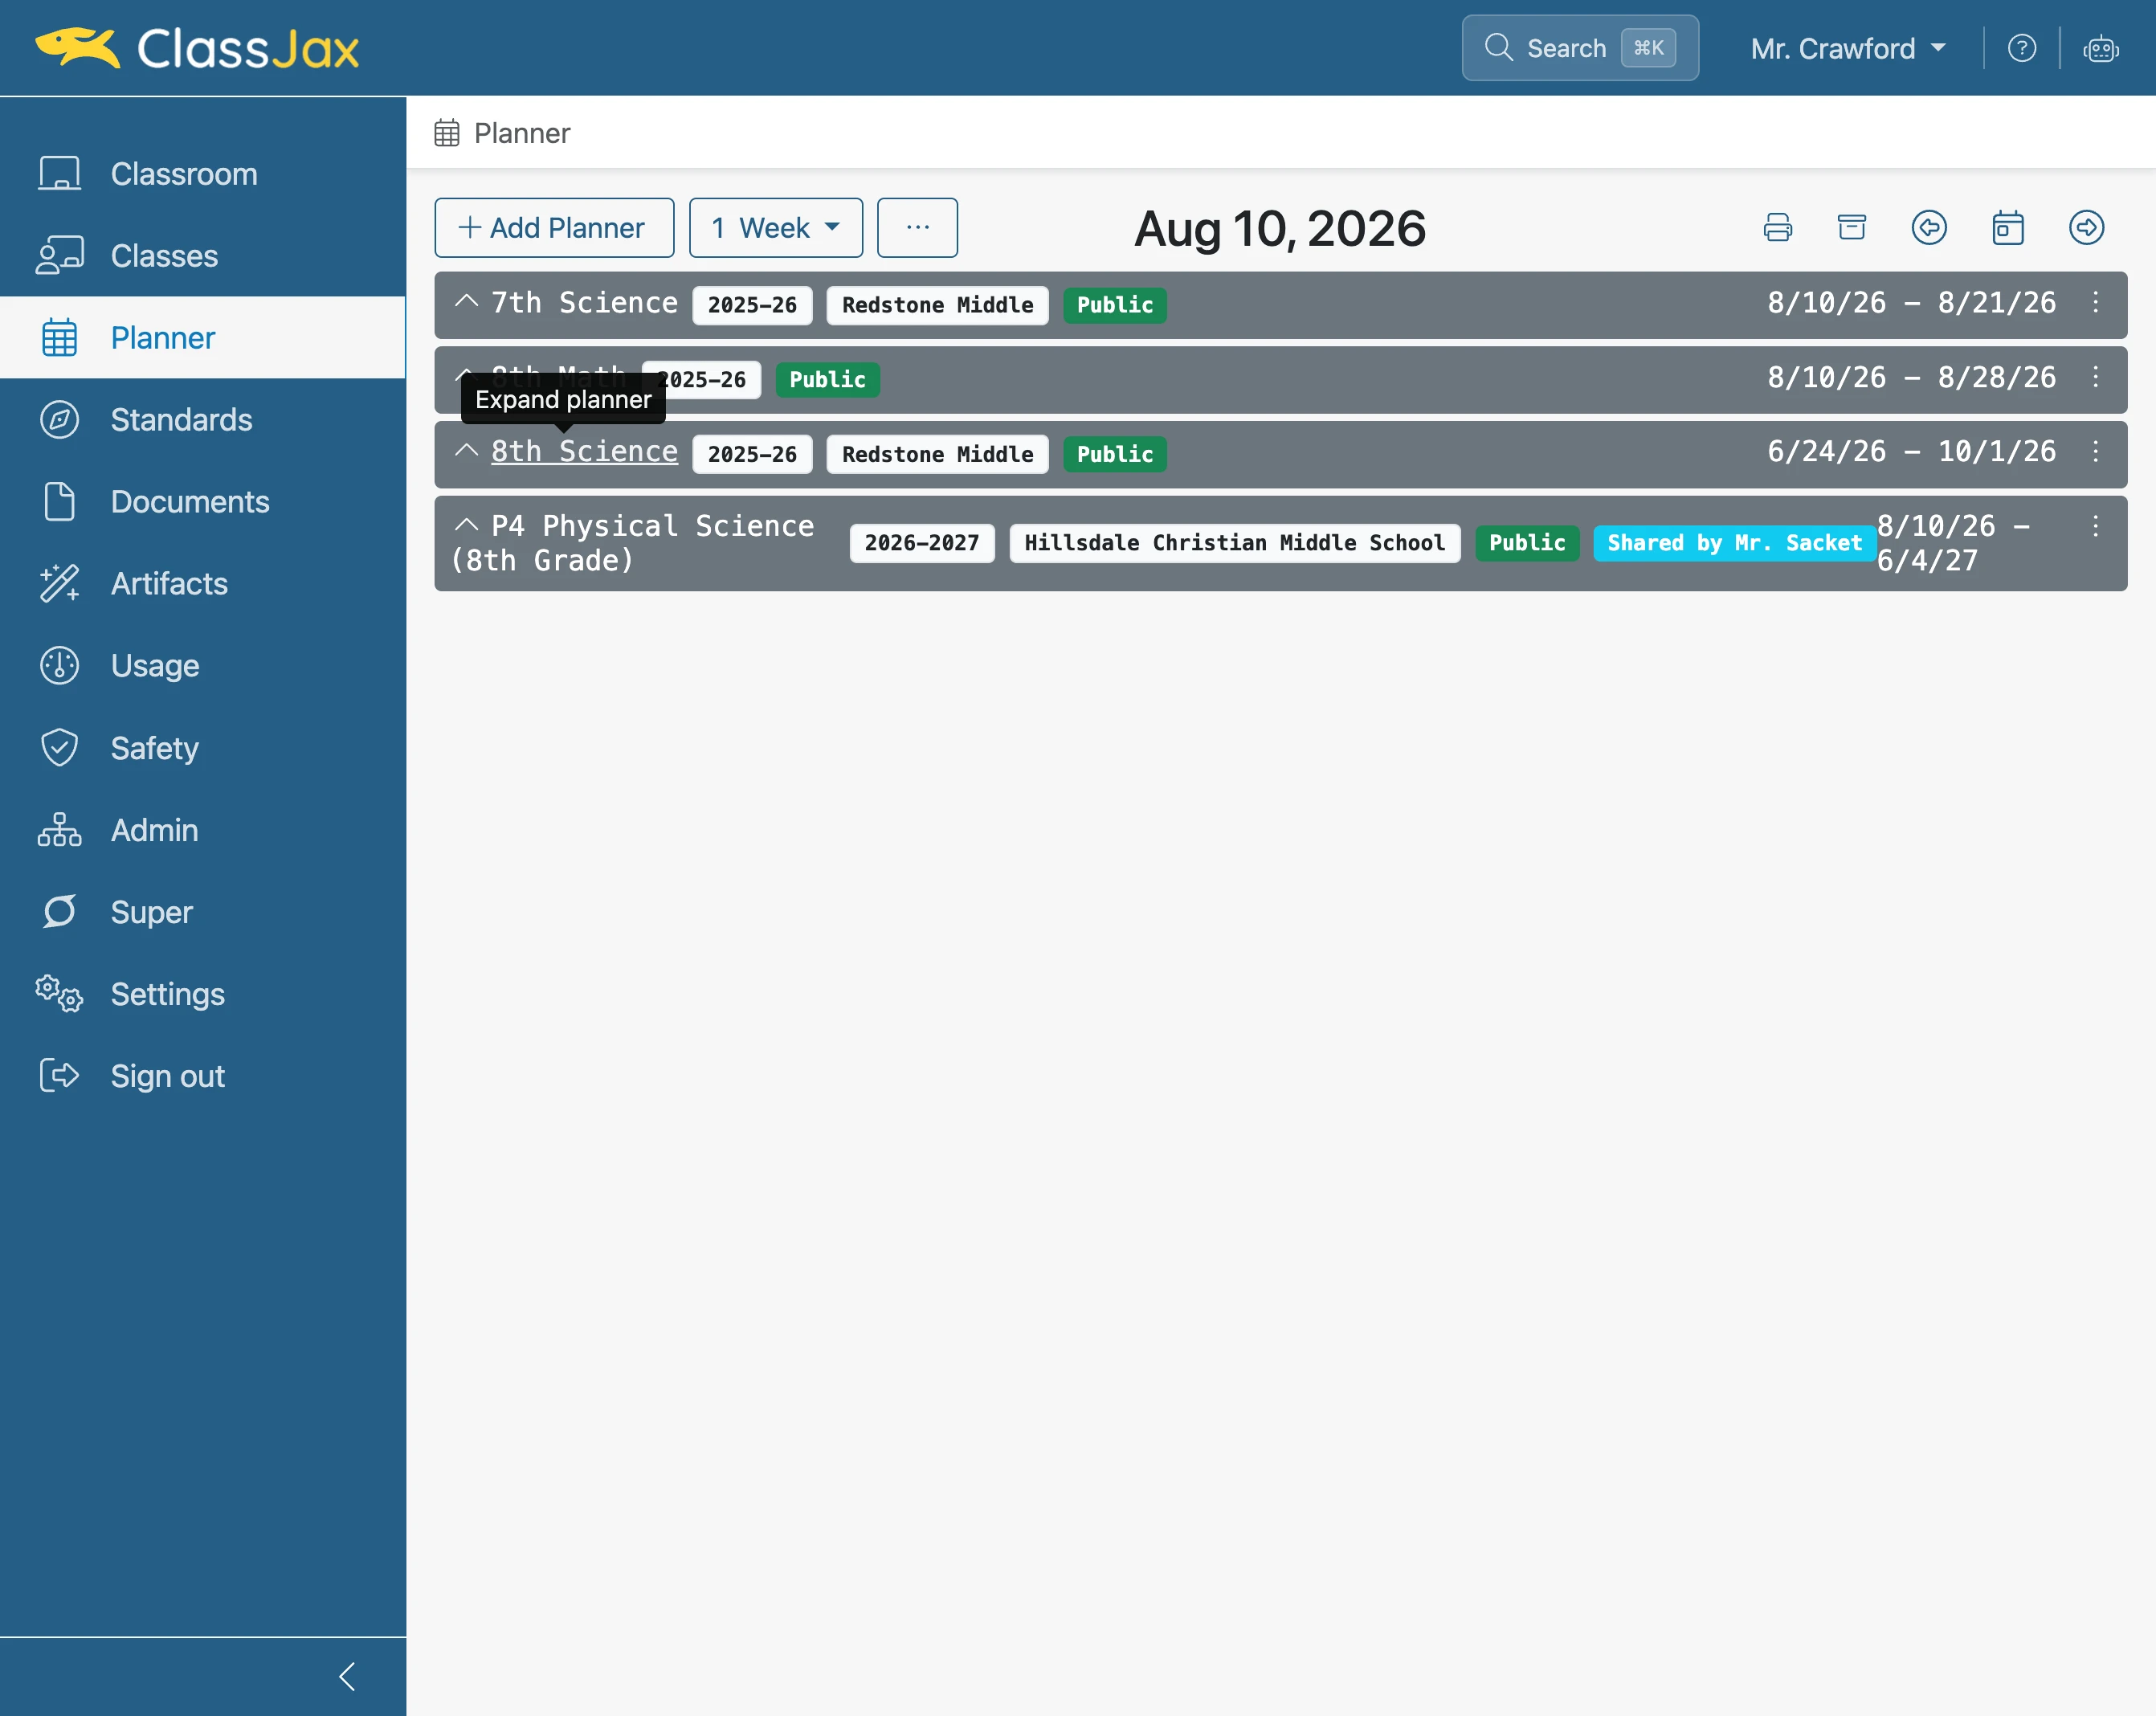The image size is (2156, 1716).
Task: Click the Admin hierarchy icon
Action: tap(59, 829)
